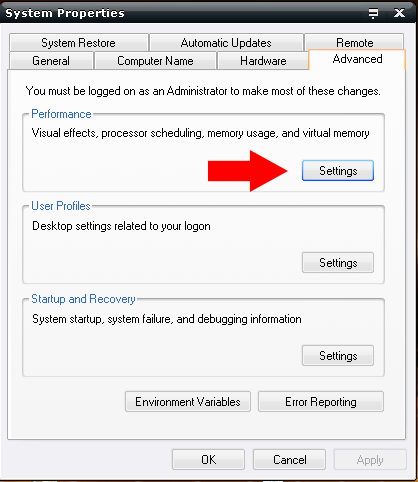Switch to the Automatic Updates tab

tap(226, 42)
